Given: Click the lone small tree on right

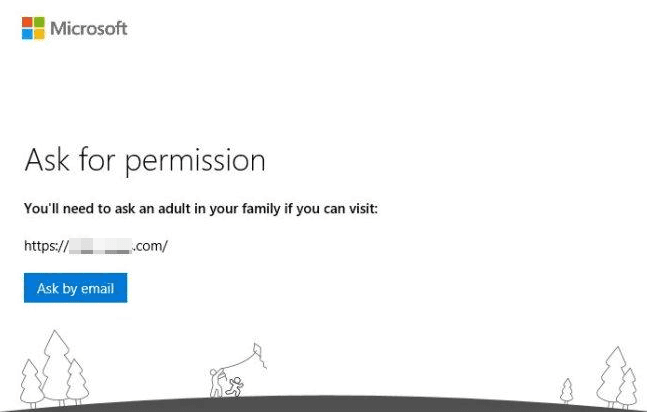Looking at the screenshot, I should point(567,389).
